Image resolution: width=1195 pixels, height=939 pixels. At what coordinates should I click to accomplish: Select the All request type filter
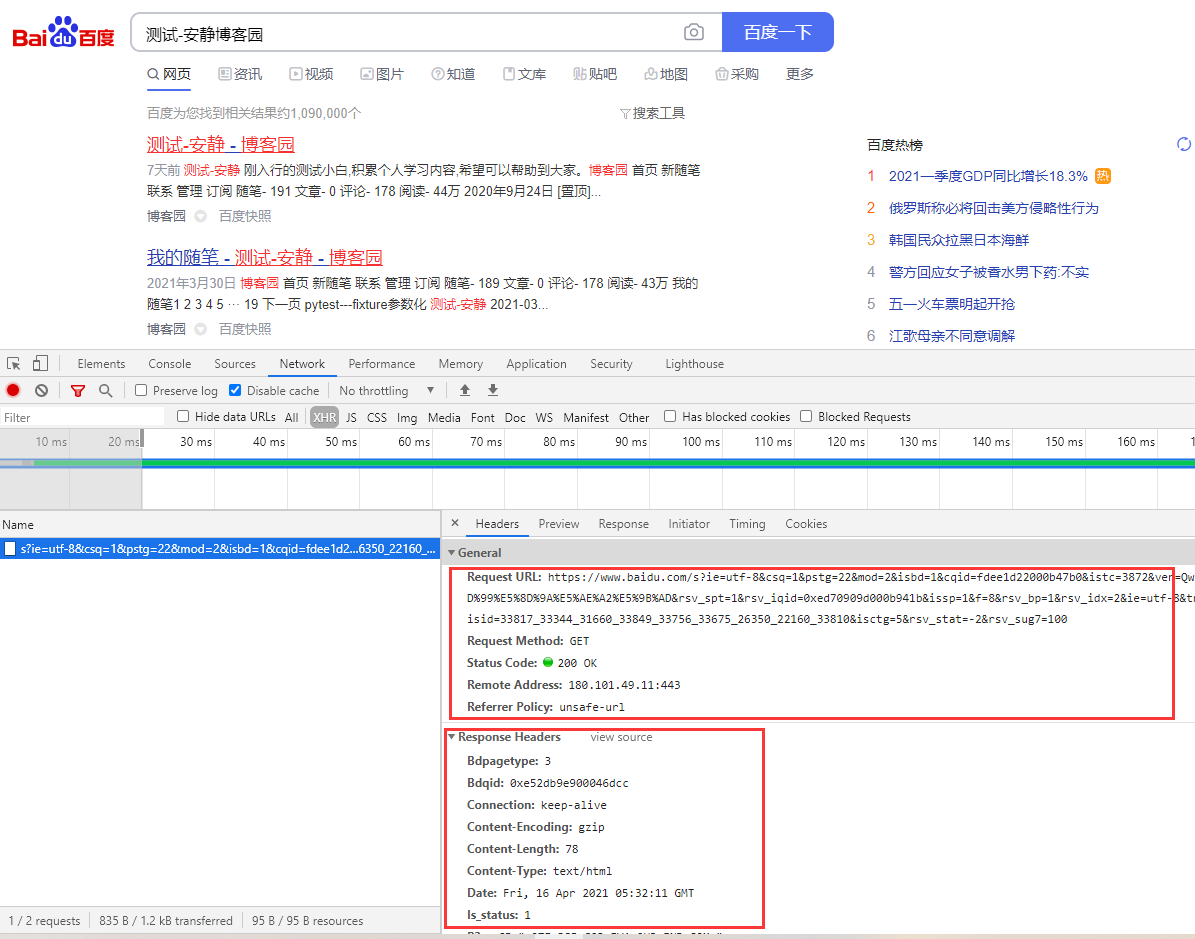click(x=292, y=417)
